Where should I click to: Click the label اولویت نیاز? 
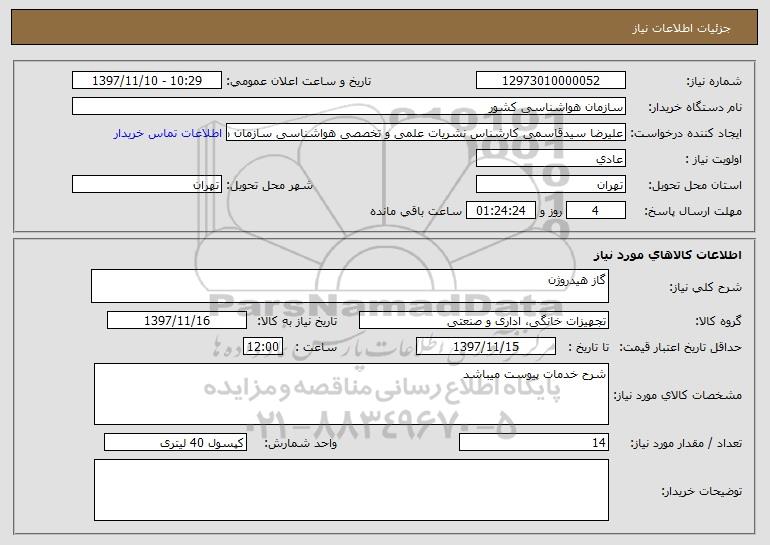(x=714, y=159)
